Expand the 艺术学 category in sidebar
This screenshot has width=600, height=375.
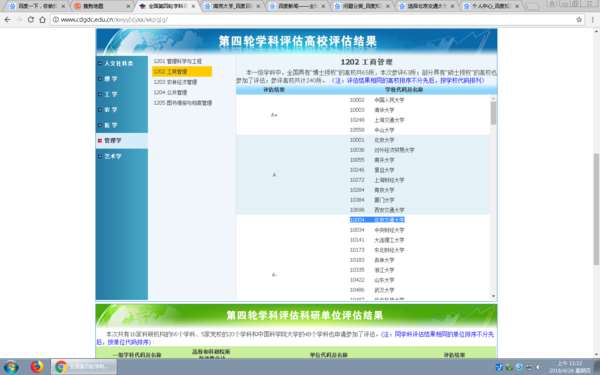click(112, 156)
